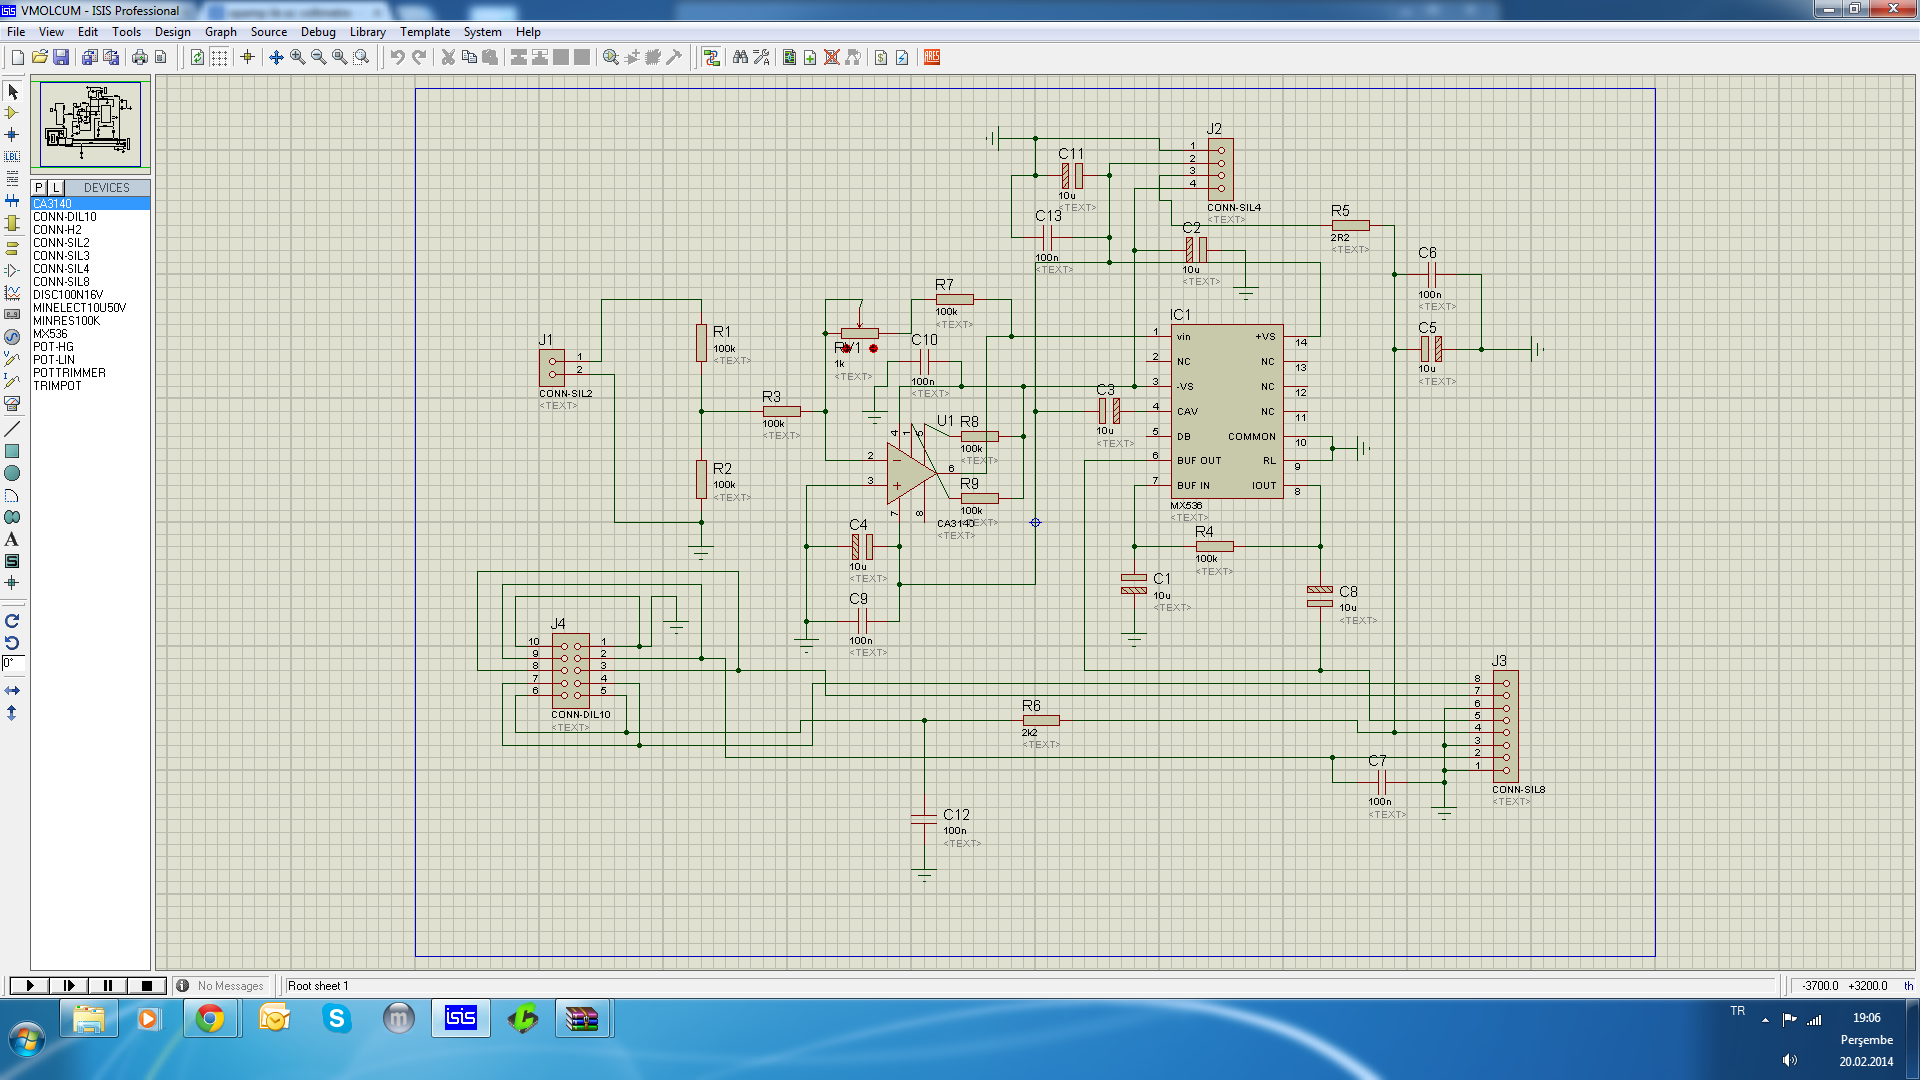Open Chrome from the taskbar
Screen dimensions: 1920x1080
click(210, 1019)
